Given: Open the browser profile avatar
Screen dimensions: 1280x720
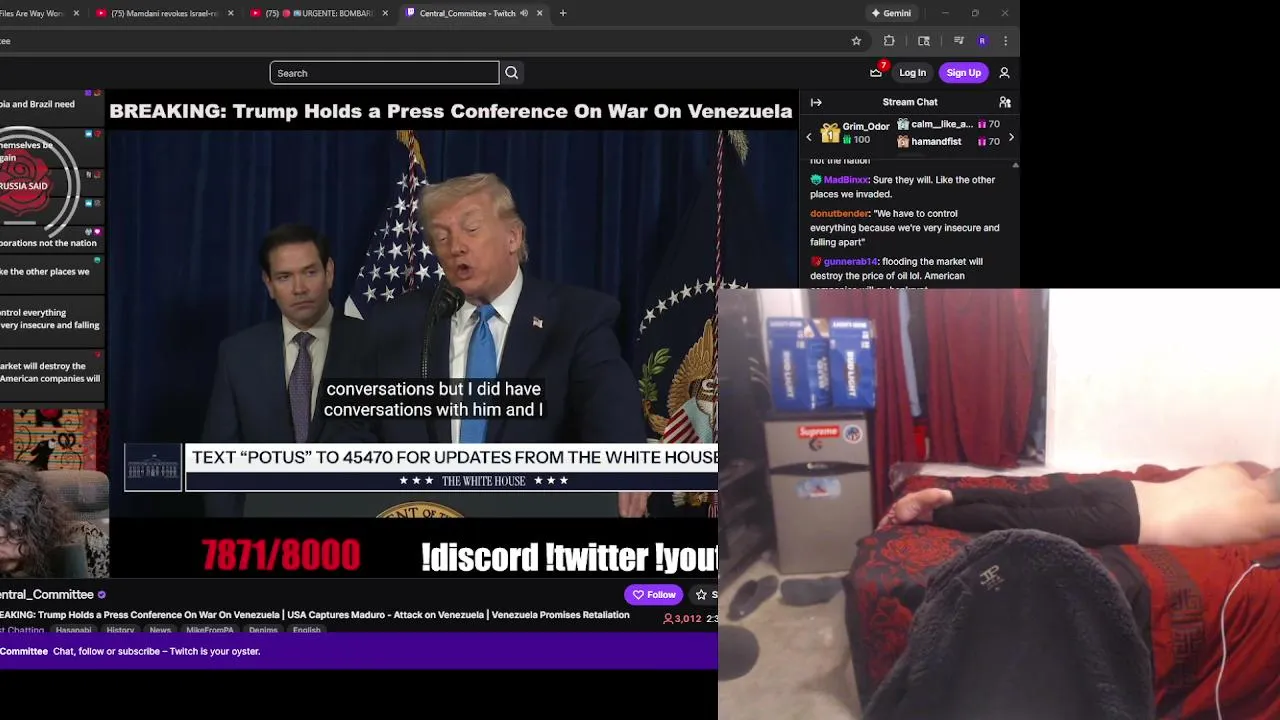Looking at the screenshot, I should [x=982, y=41].
